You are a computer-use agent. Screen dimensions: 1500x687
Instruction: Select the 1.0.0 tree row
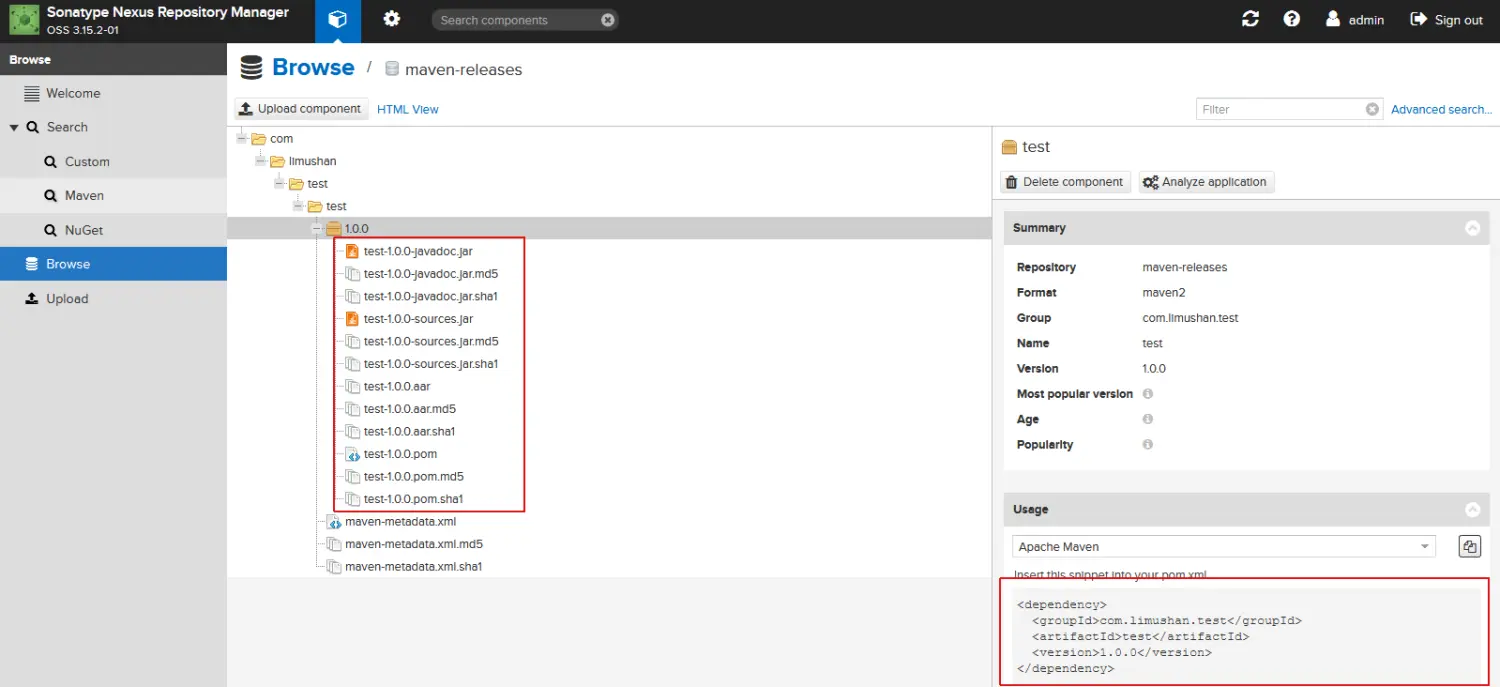pos(609,229)
